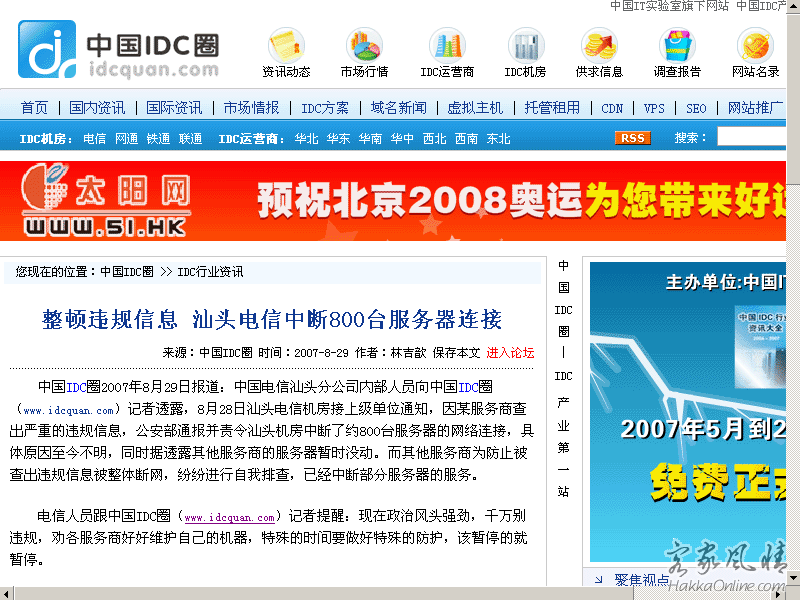Viewport: 800px width, 600px height.
Task: Select 华北 region under IDC运营商
Action: click(306, 139)
